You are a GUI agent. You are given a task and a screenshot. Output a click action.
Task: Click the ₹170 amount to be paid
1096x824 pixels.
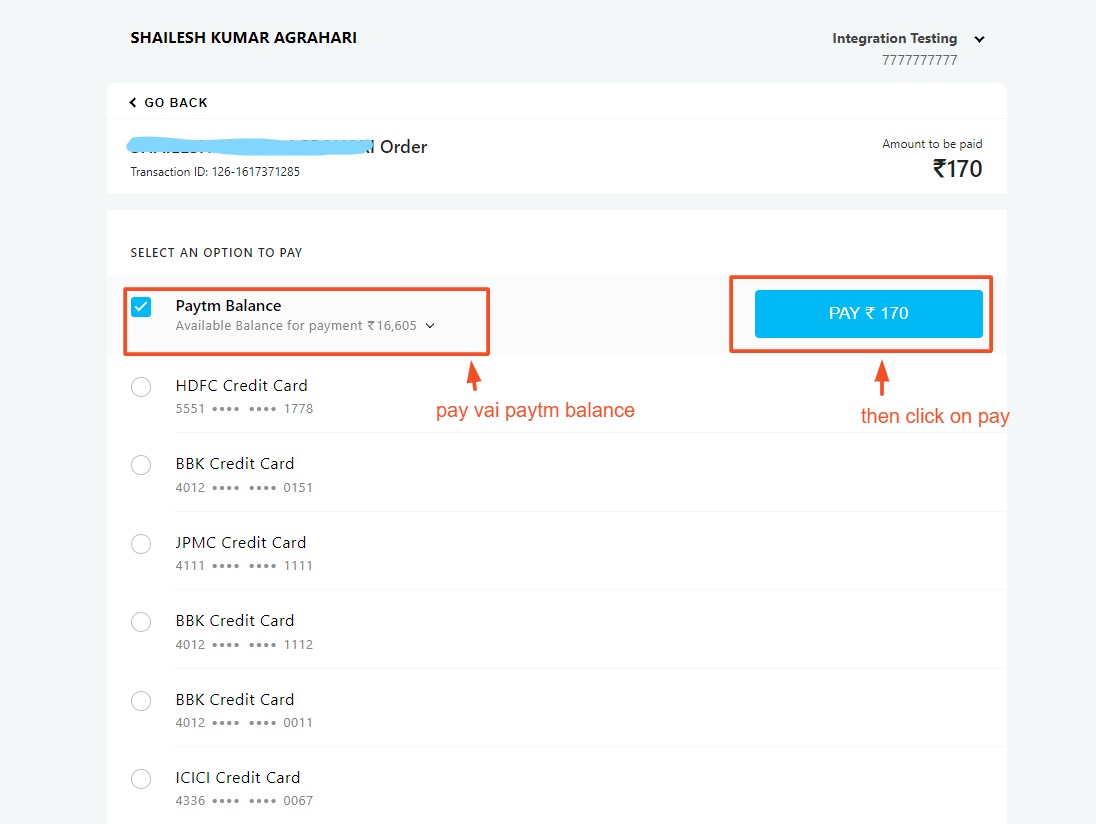pyautogui.click(x=957, y=168)
